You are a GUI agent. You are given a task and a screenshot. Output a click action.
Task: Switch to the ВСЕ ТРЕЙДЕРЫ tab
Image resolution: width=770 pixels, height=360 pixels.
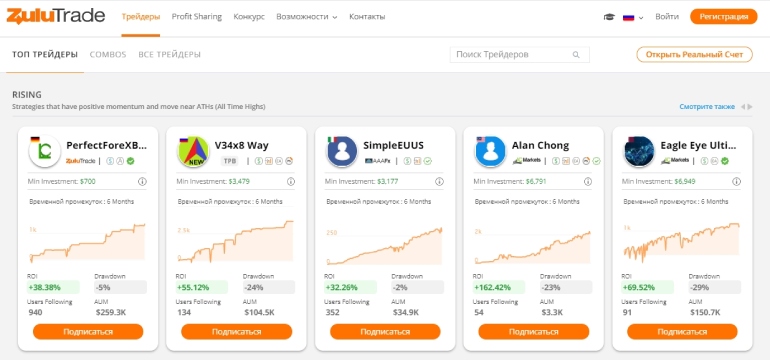point(169,55)
